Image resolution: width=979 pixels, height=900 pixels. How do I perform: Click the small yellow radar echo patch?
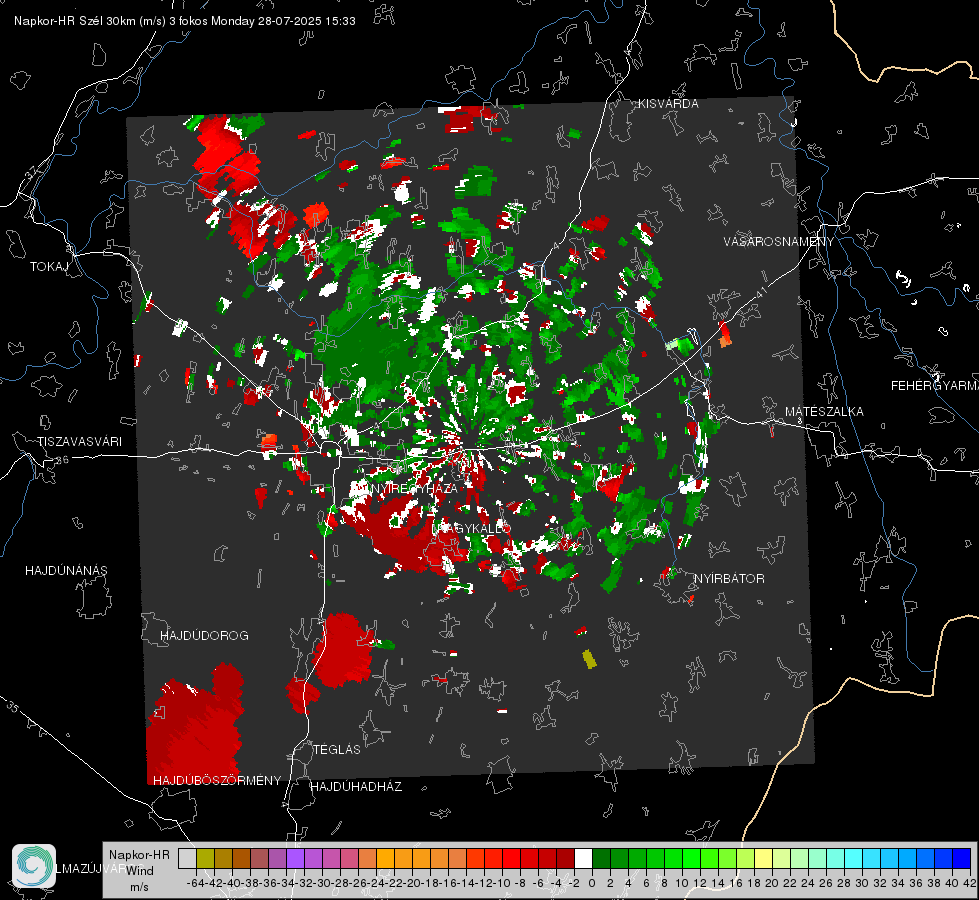589,659
